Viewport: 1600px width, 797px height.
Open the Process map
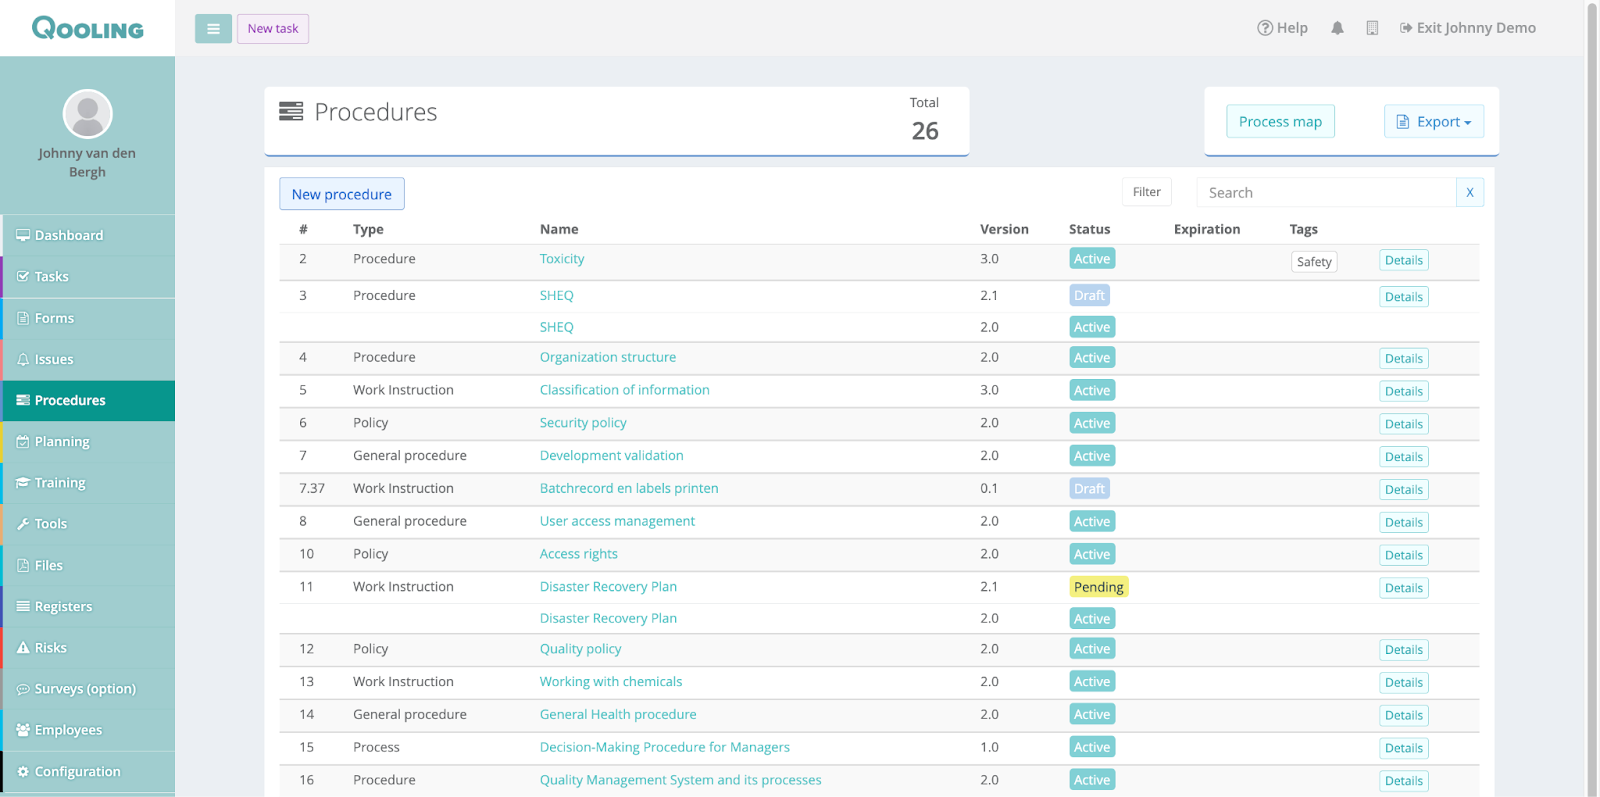pos(1280,121)
